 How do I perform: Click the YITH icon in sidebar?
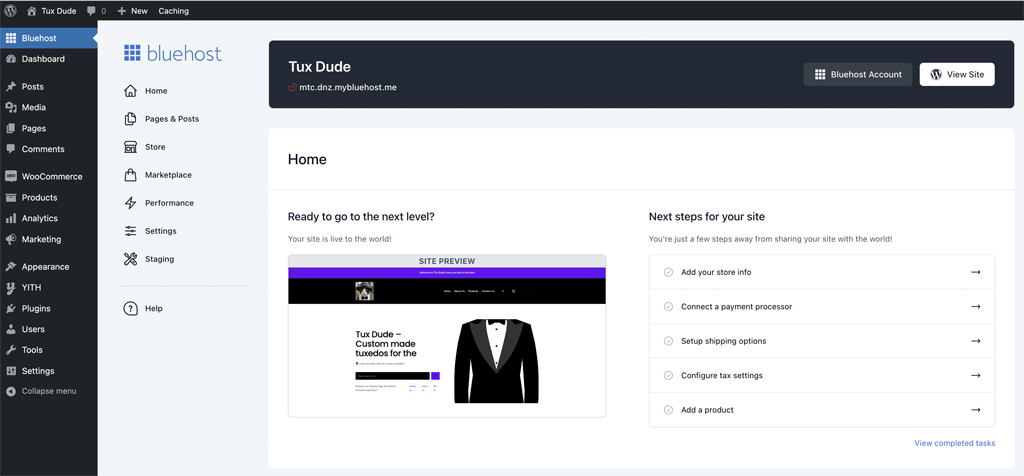[x=10, y=287]
